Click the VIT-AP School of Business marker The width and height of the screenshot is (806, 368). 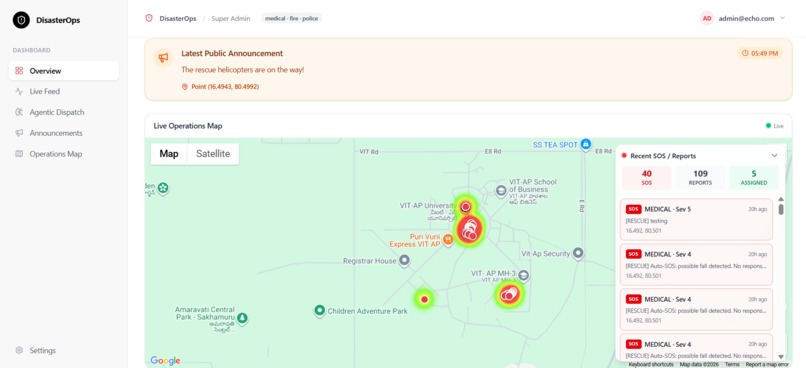point(501,191)
